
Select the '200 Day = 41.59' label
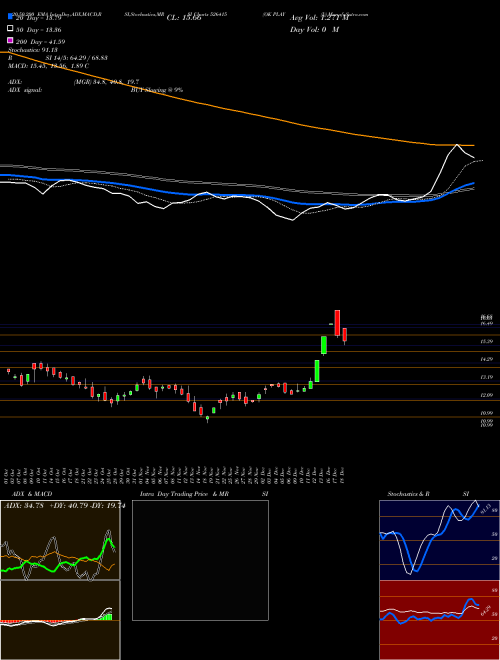(x=40, y=42)
